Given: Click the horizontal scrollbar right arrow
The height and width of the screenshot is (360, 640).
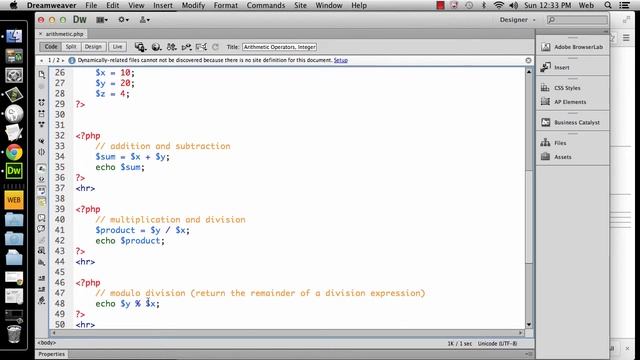Looking at the screenshot, I should 521,333.
